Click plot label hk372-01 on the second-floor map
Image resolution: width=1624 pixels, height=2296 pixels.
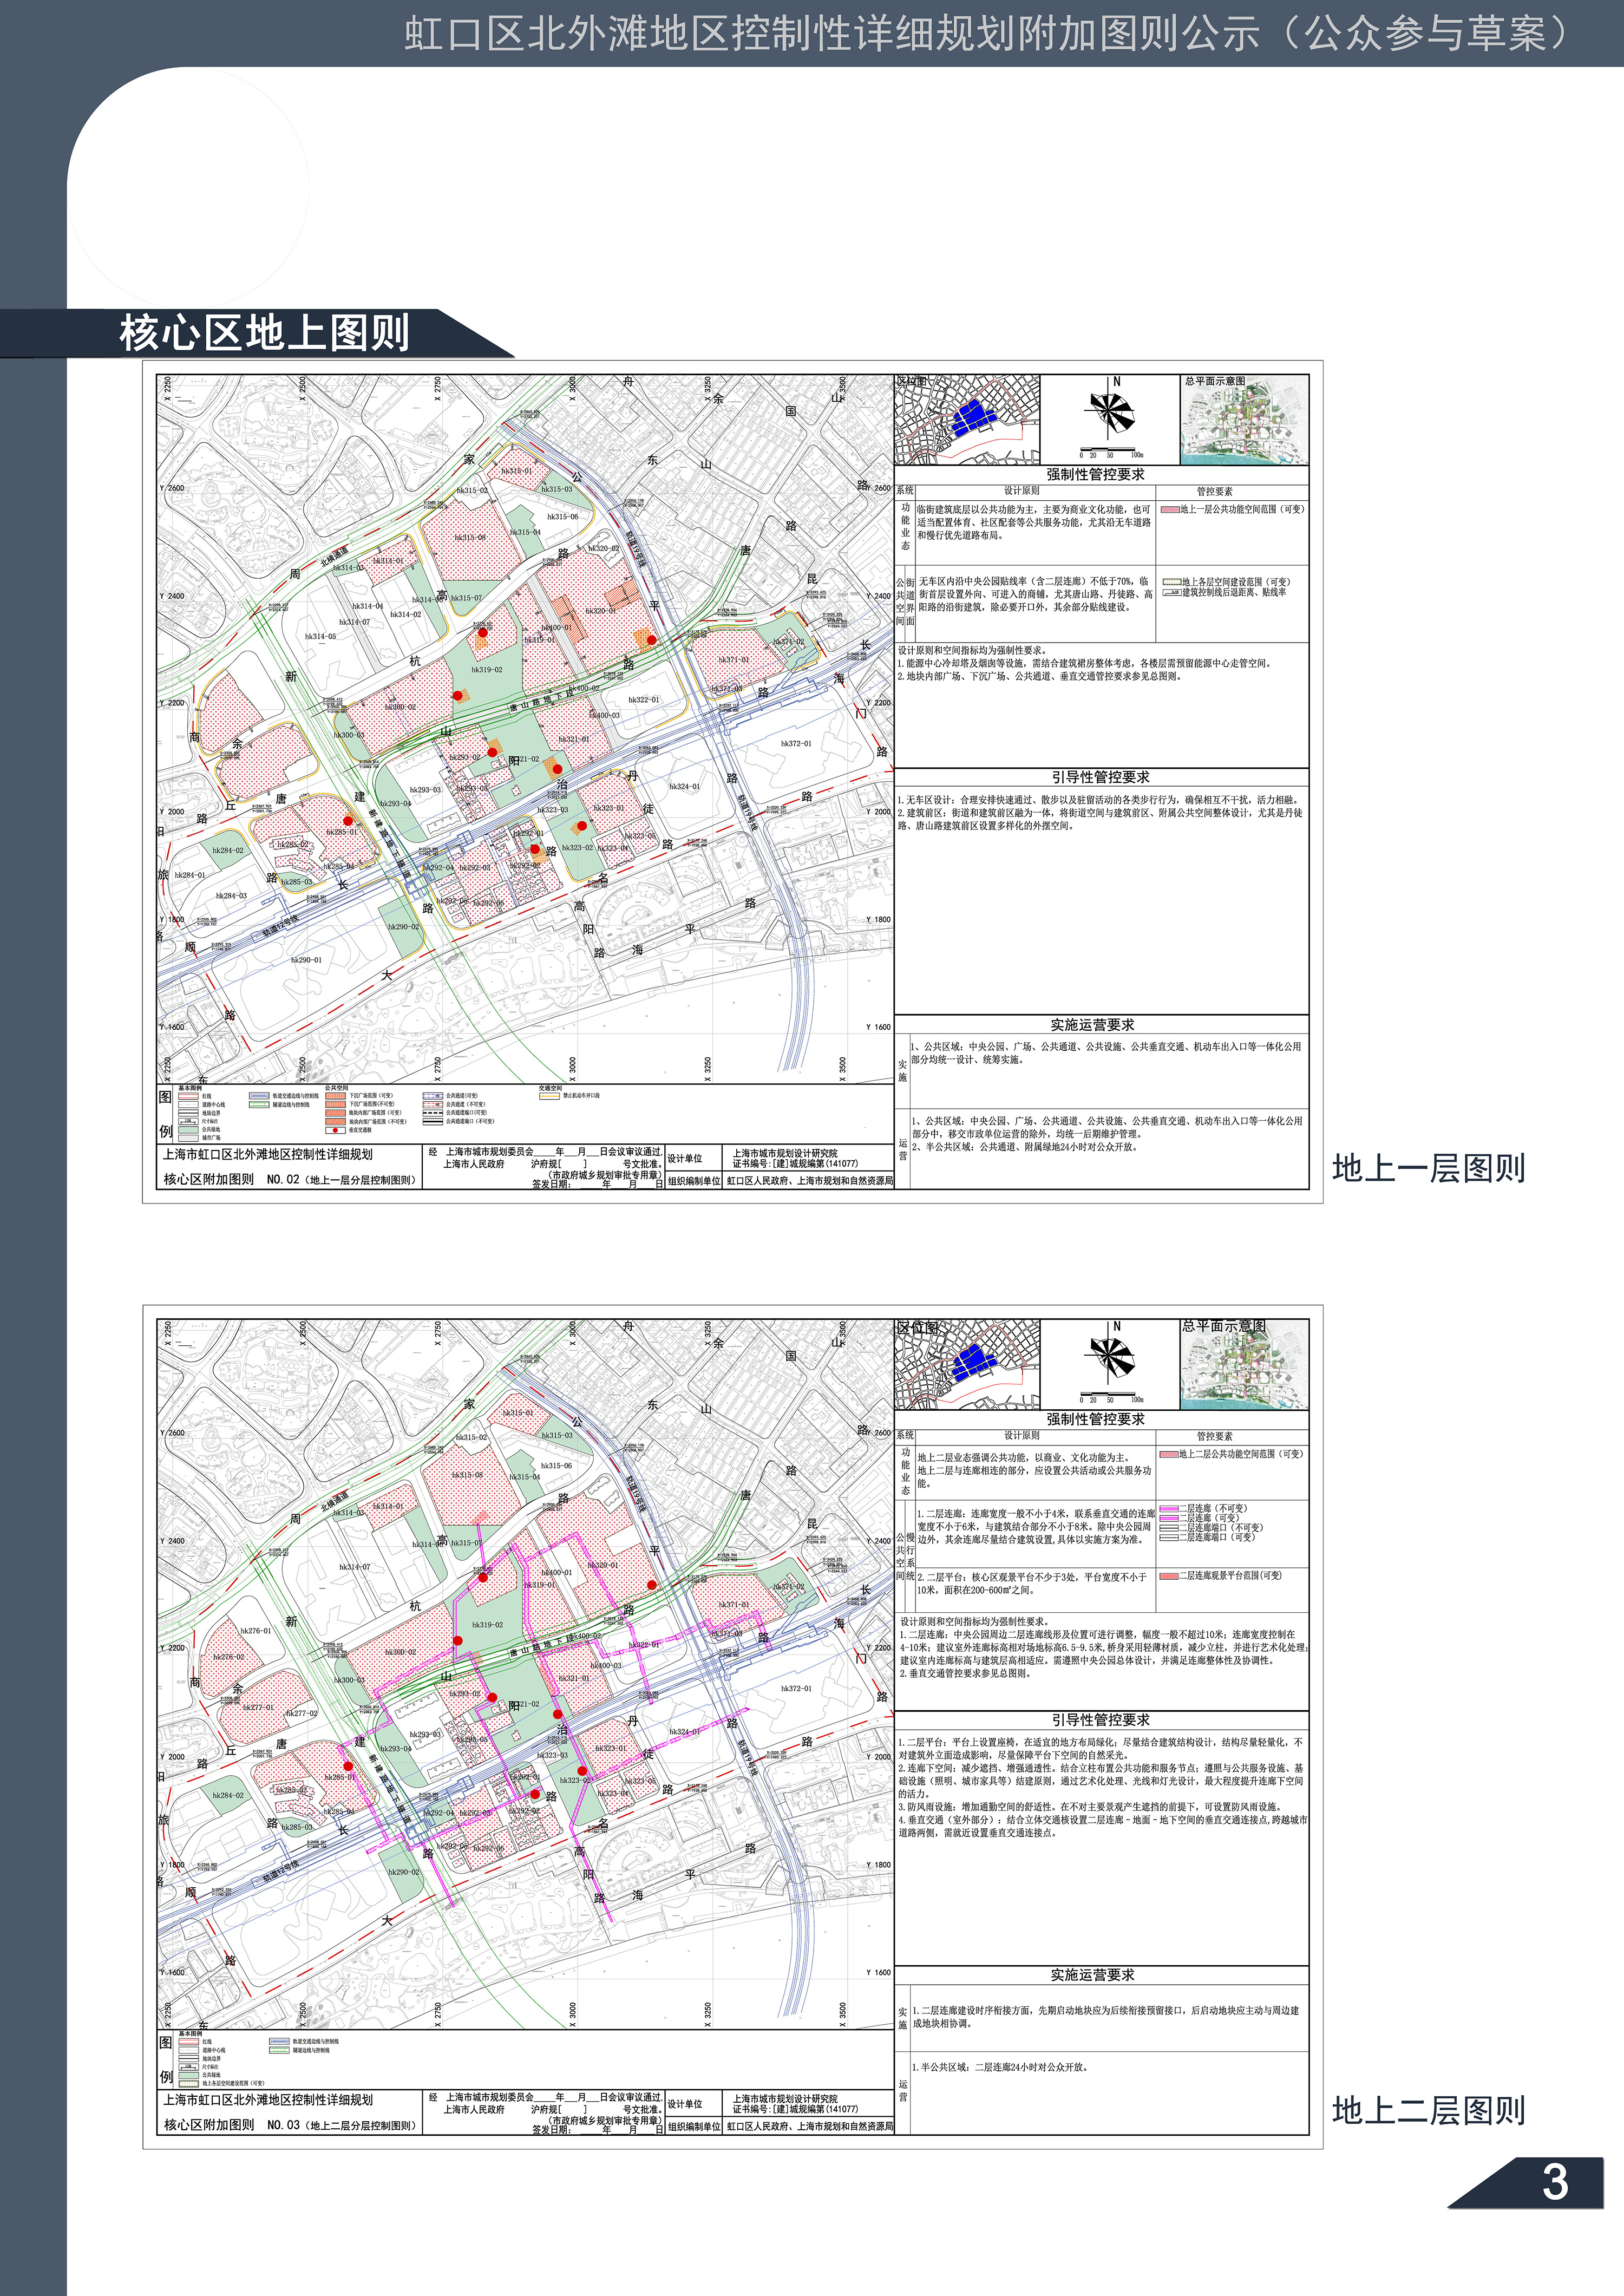[796, 1689]
